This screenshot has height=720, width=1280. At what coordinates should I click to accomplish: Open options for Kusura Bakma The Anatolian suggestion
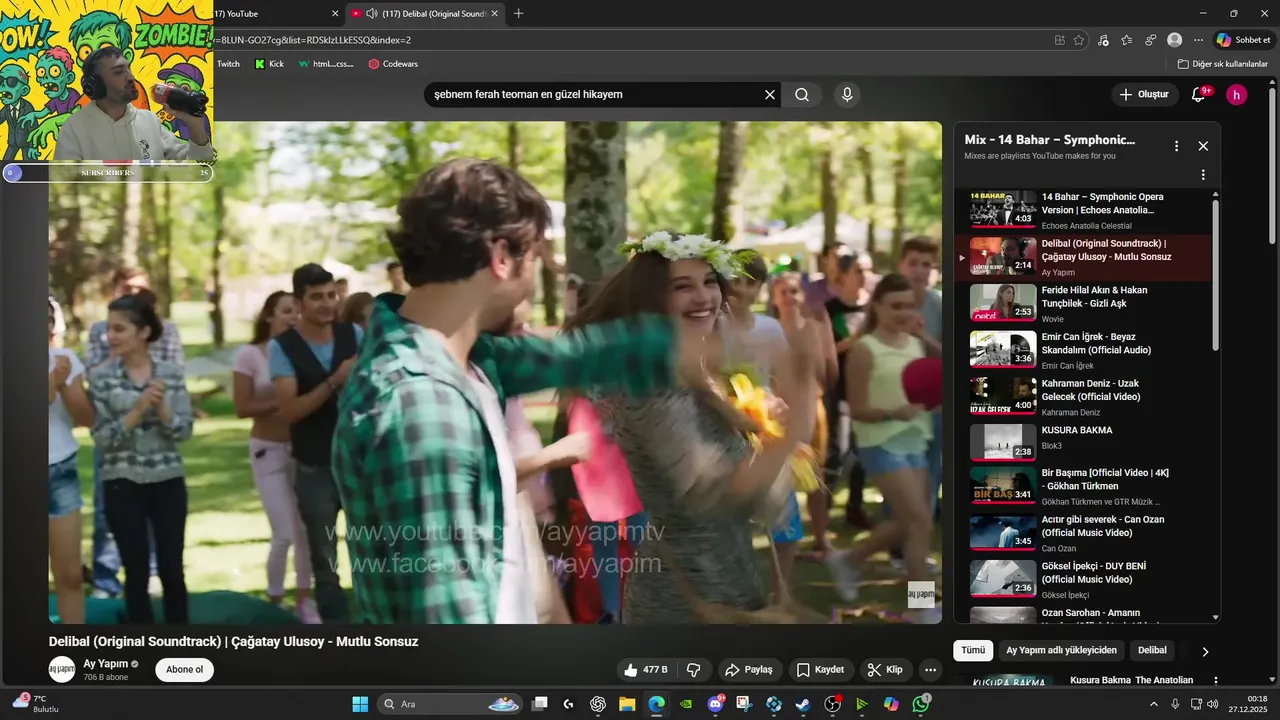click(x=1215, y=681)
